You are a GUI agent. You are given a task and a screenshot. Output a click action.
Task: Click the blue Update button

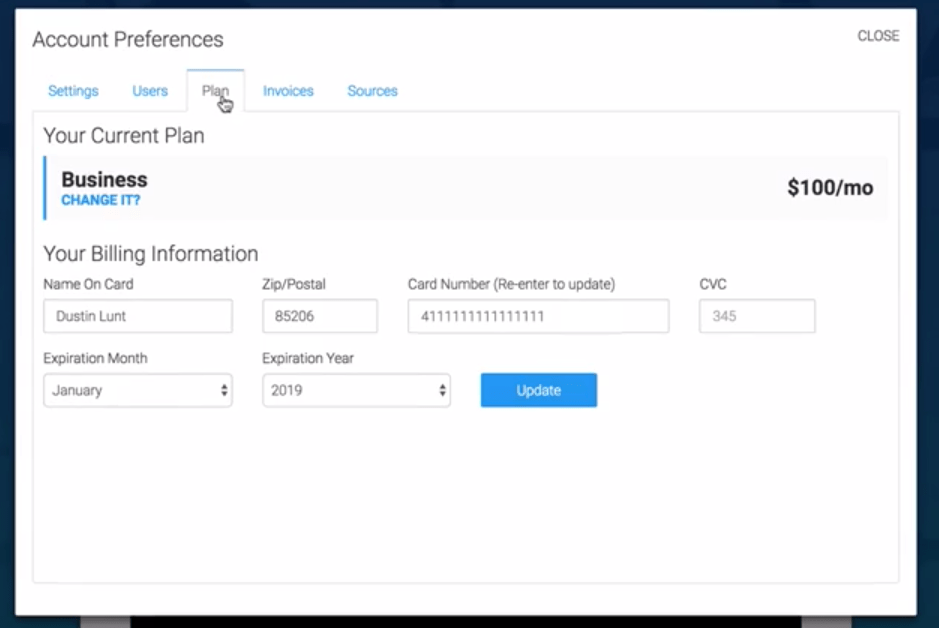(538, 390)
